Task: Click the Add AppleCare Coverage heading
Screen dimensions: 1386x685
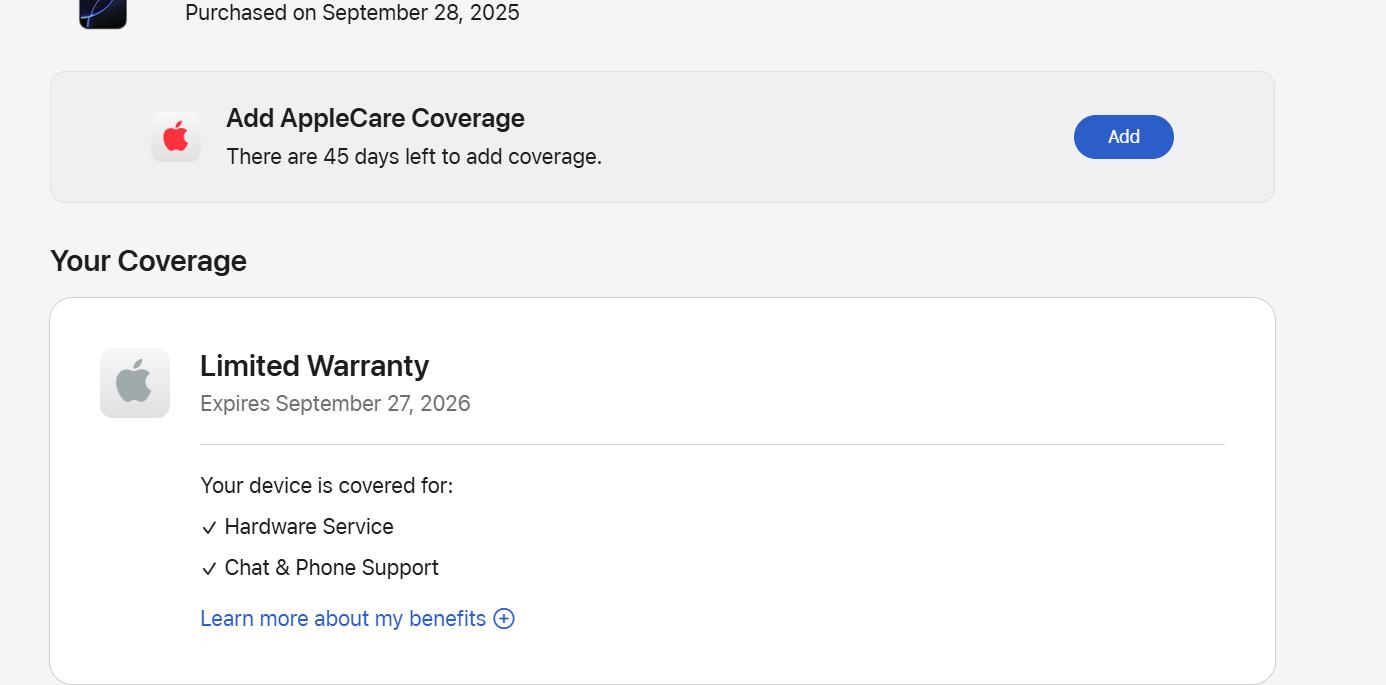Action: pos(375,118)
